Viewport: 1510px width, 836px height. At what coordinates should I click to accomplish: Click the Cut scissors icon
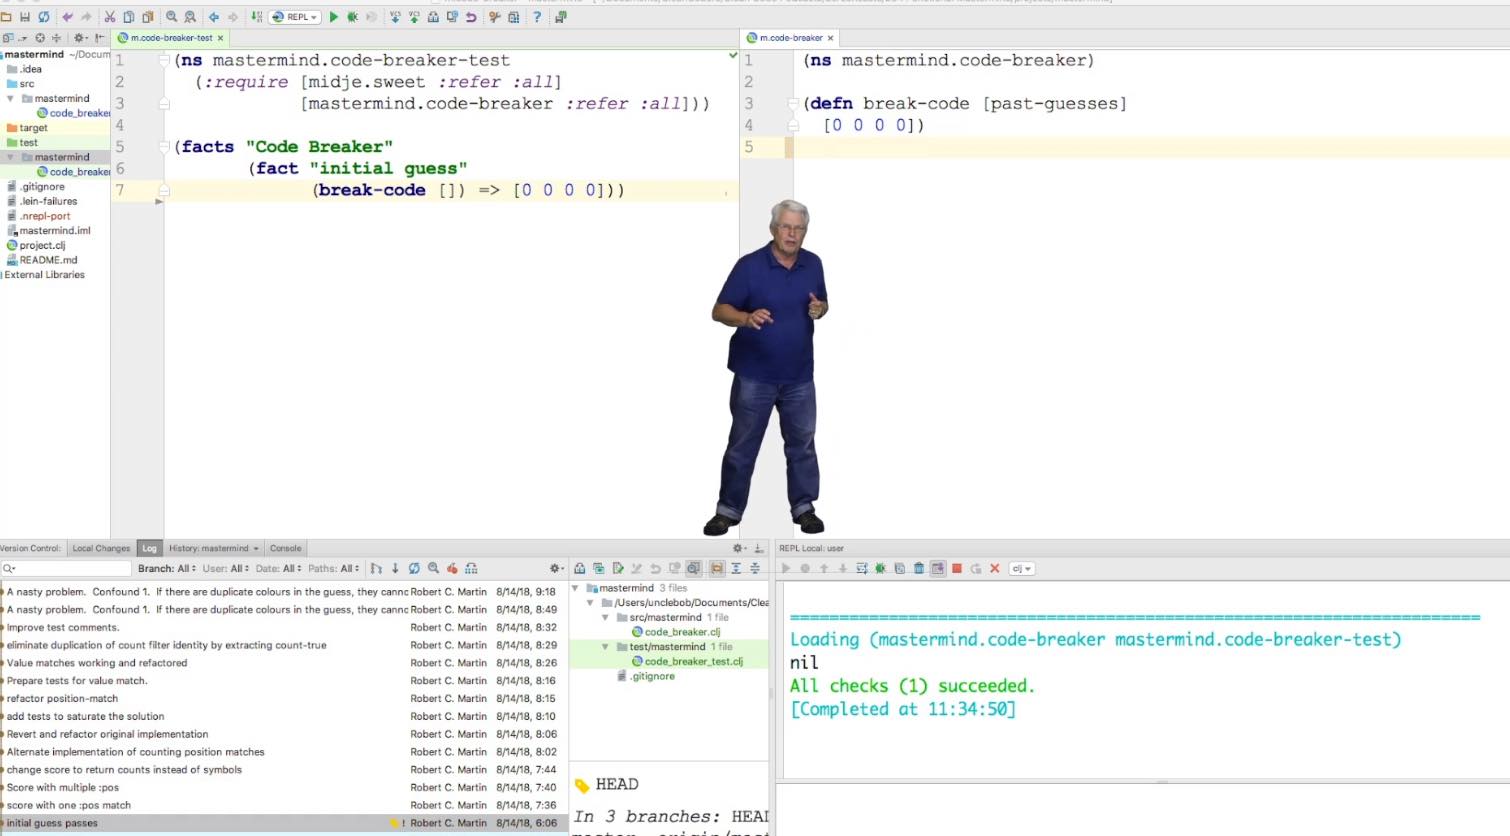(110, 17)
